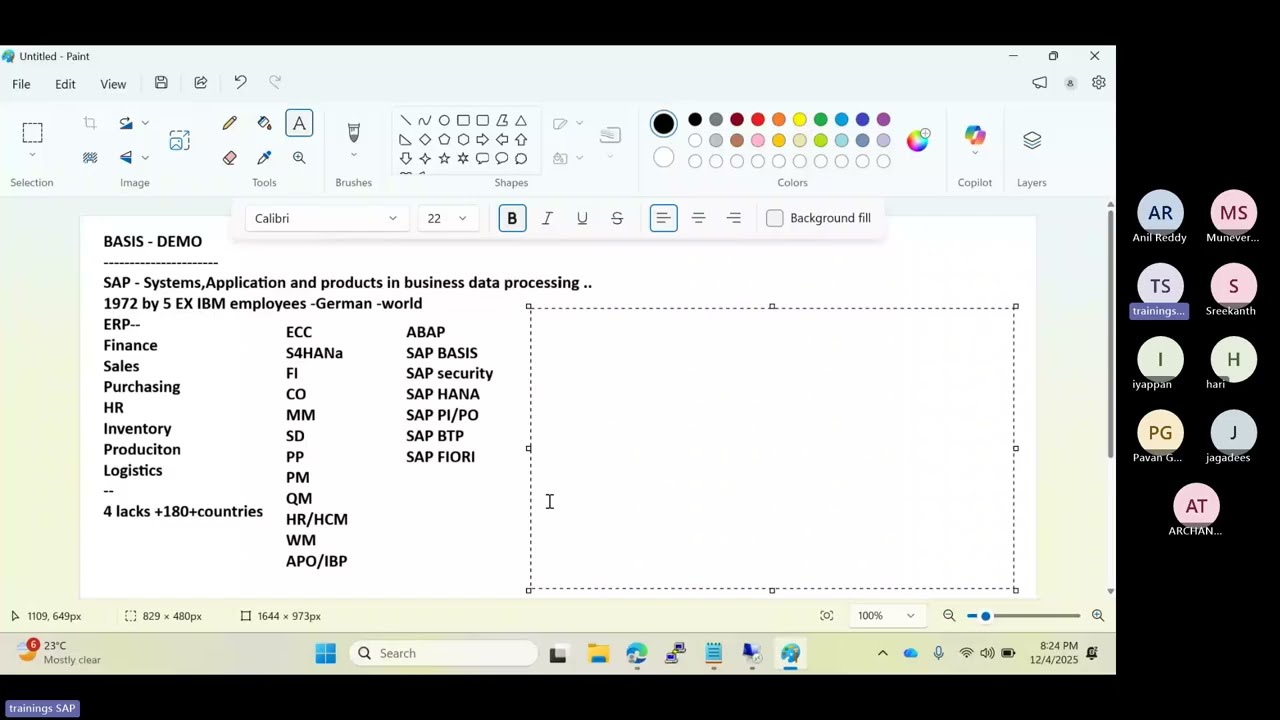The height and width of the screenshot is (720, 1280).
Task: Select the primary Color 1 black circle
Action: [x=663, y=124]
